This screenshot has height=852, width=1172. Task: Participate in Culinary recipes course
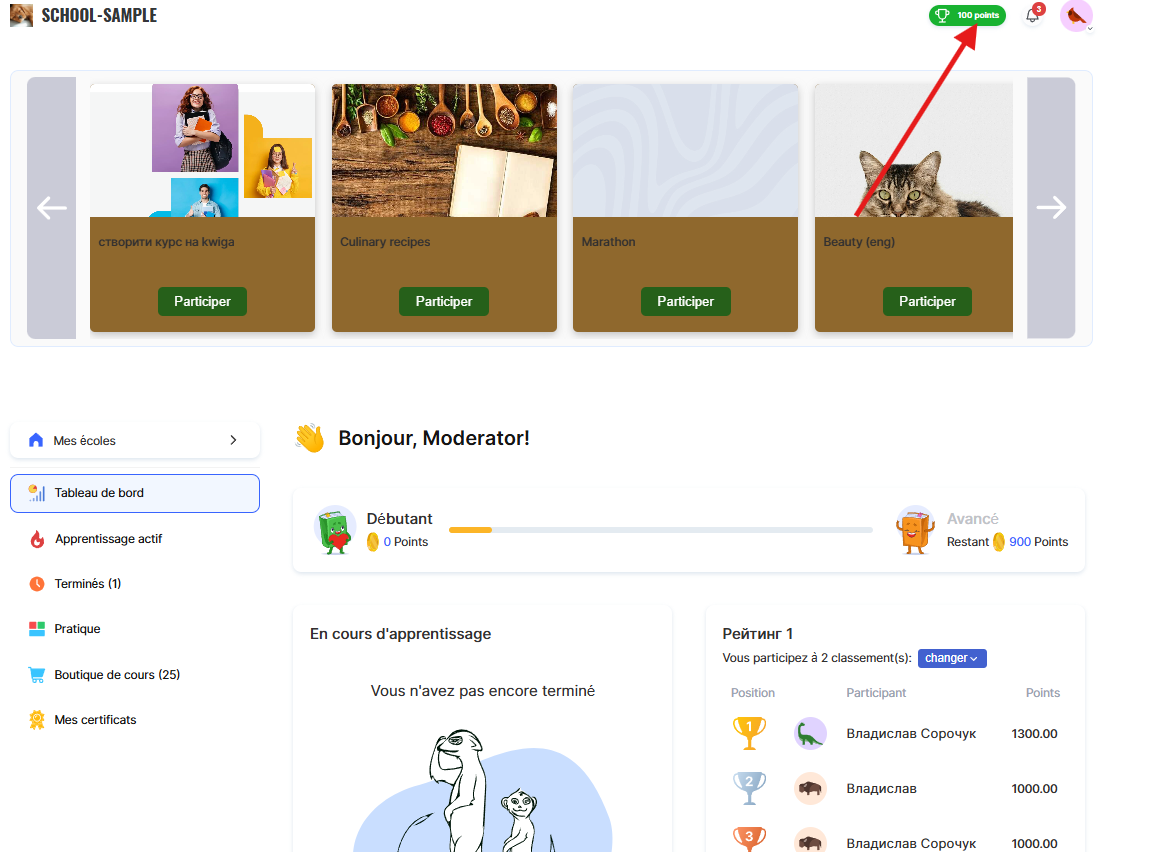tap(444, 301)
